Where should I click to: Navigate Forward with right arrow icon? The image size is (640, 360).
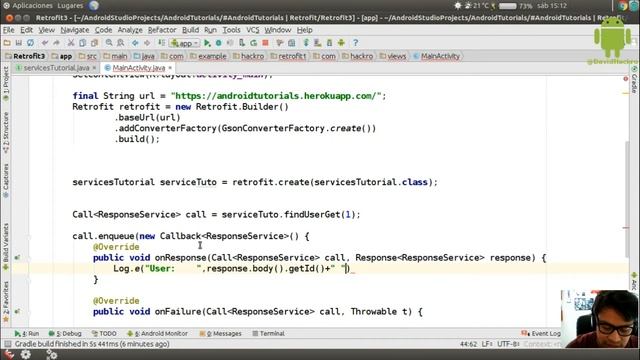pyautogui.click(x=147, y=43)
